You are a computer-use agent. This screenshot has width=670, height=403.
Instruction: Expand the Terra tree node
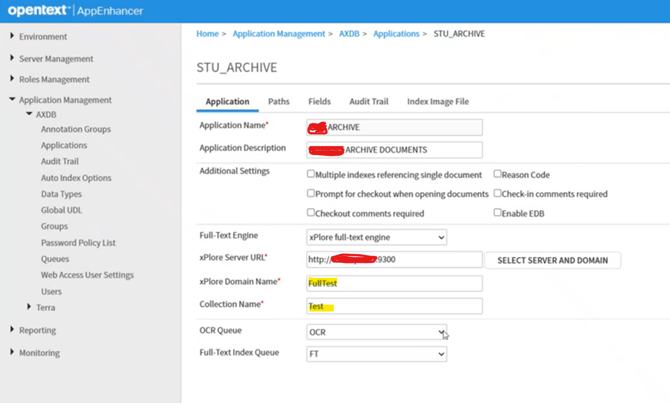[27, 308]
